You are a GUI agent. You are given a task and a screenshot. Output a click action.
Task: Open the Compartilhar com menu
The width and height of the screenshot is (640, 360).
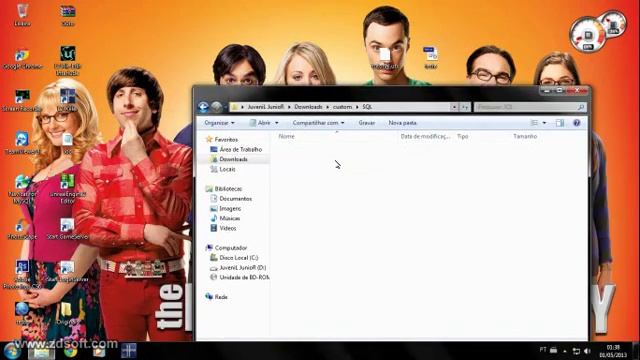[318, 123]
